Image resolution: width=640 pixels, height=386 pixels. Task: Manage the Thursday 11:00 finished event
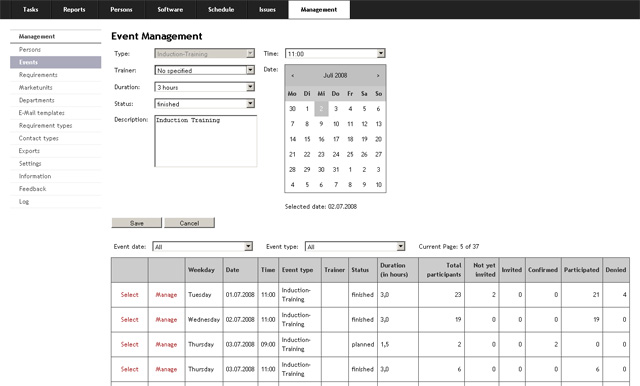coord(166,369)
